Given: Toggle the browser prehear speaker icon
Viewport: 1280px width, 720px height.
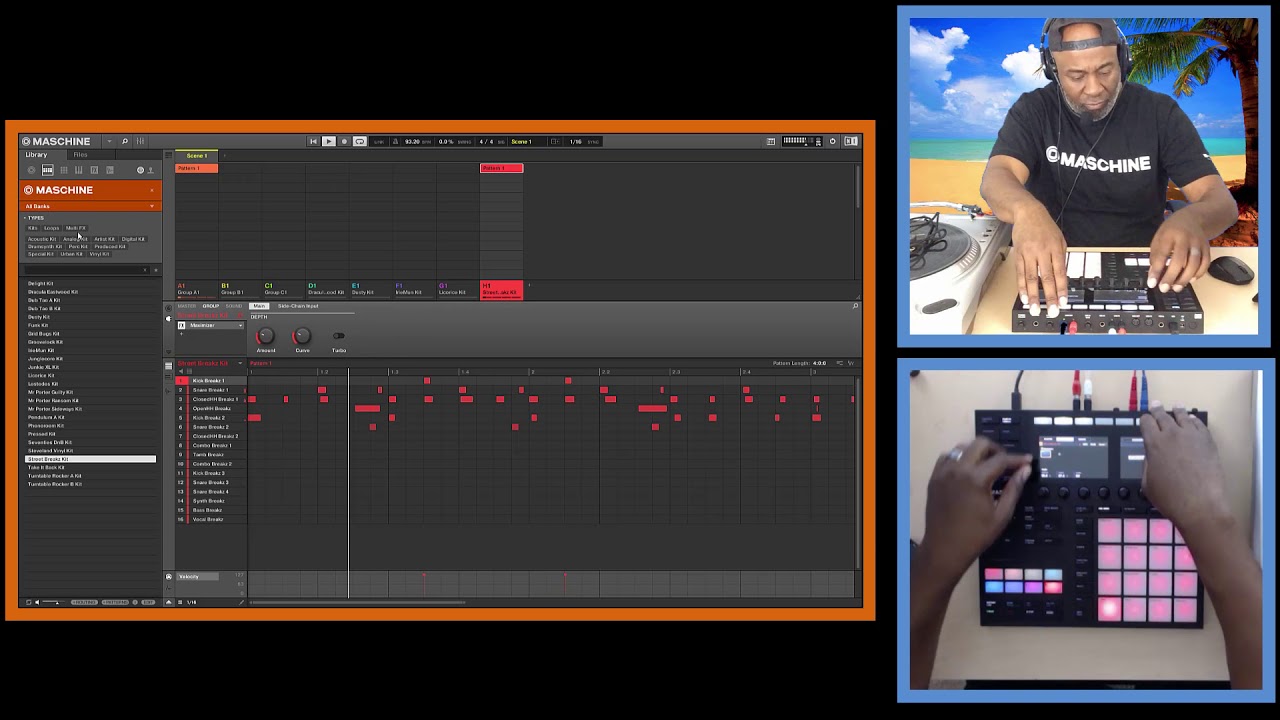Looking at the screenshot, I should pos(37,602).
